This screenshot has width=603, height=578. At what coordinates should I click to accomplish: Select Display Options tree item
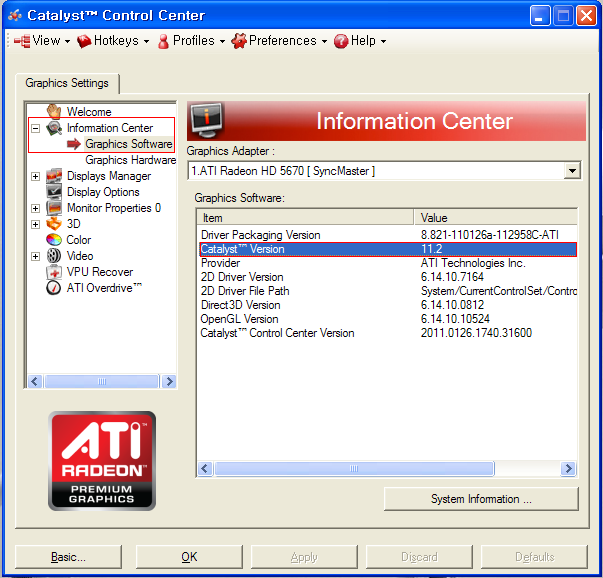103,192
